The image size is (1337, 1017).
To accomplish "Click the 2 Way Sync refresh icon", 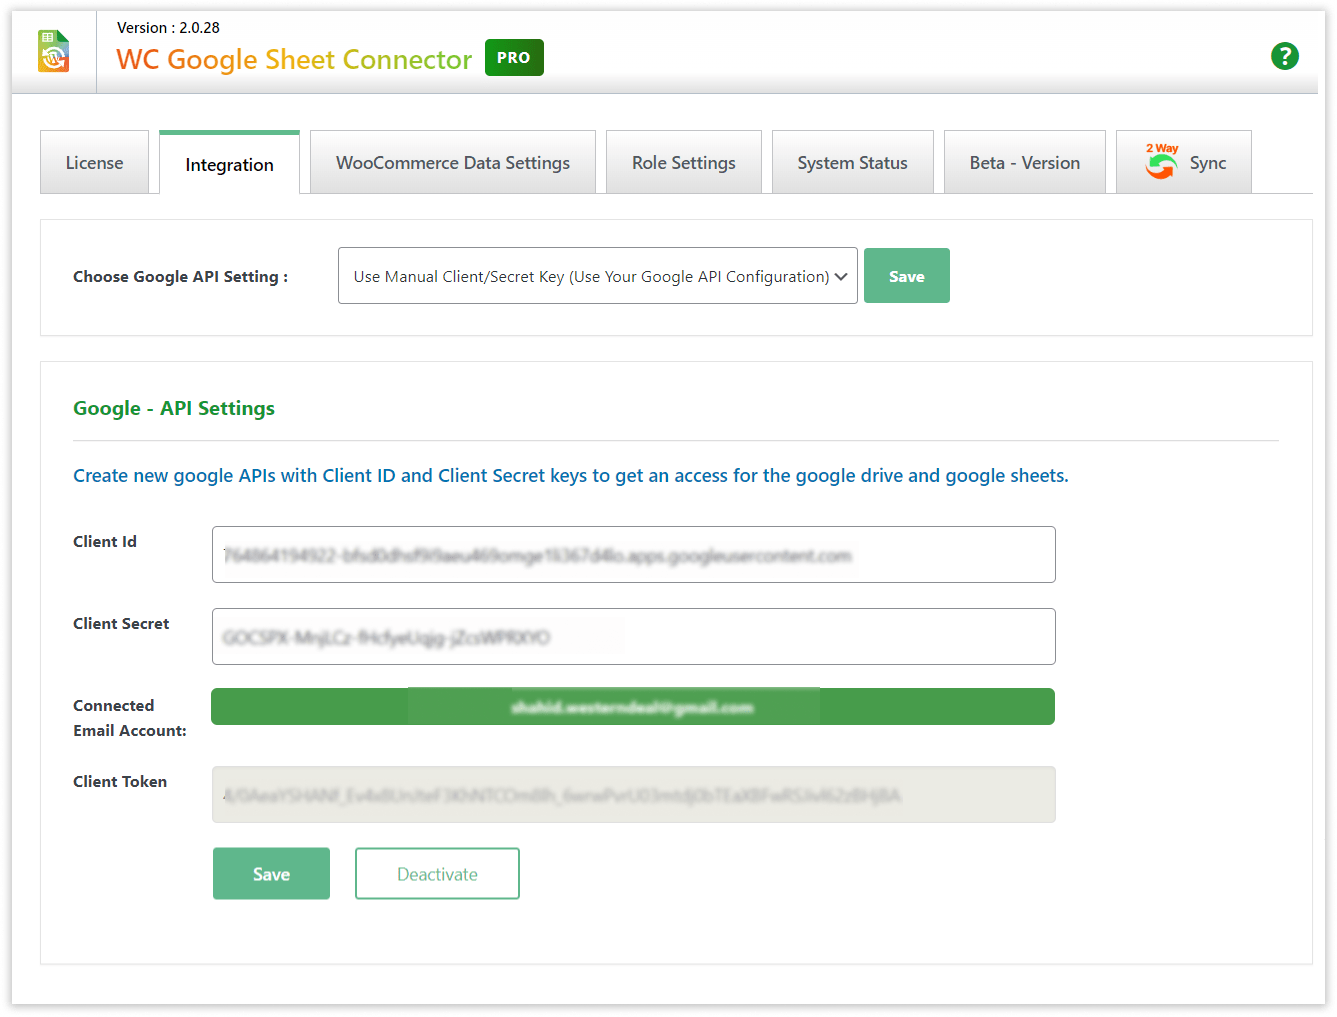I will click(1161, 165).
